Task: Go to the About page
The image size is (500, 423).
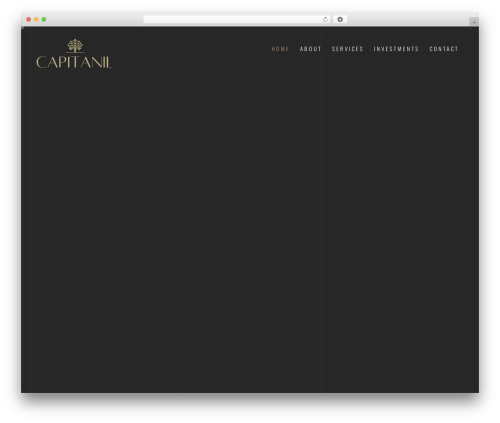Action: click(310, 49)
